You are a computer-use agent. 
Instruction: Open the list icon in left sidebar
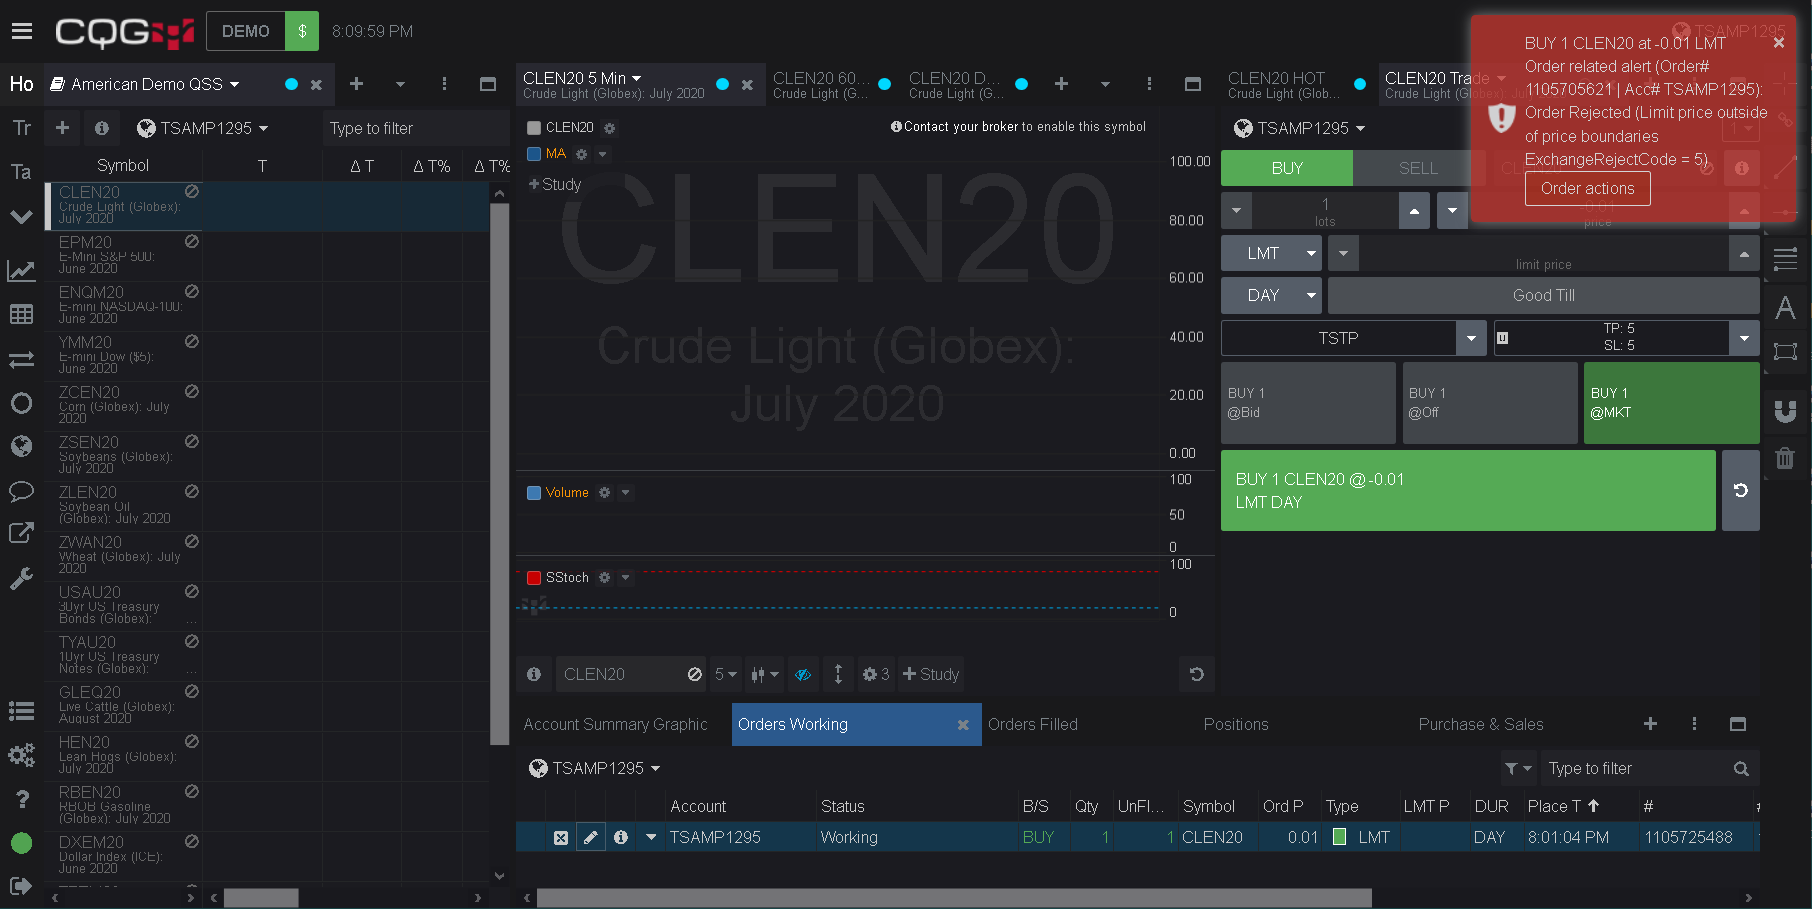(21, 711)
